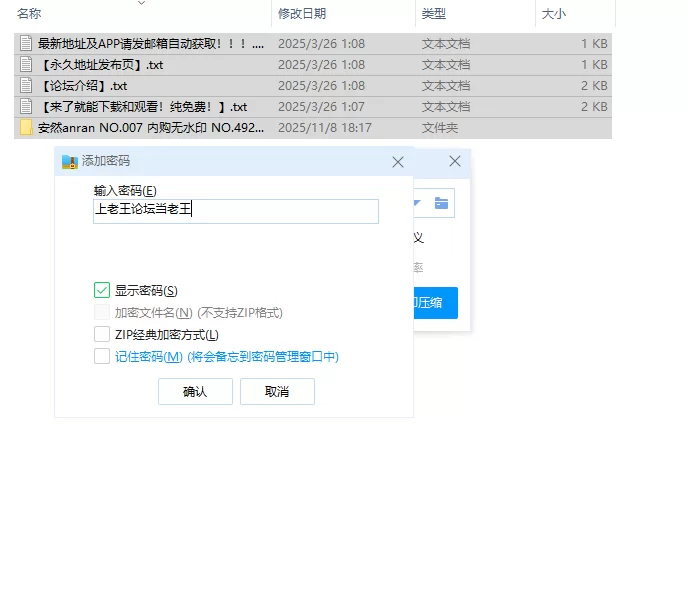This screenshot has height=613, width=688.
Task: Sort files by 类型 column header
Action: click(434, 14)
